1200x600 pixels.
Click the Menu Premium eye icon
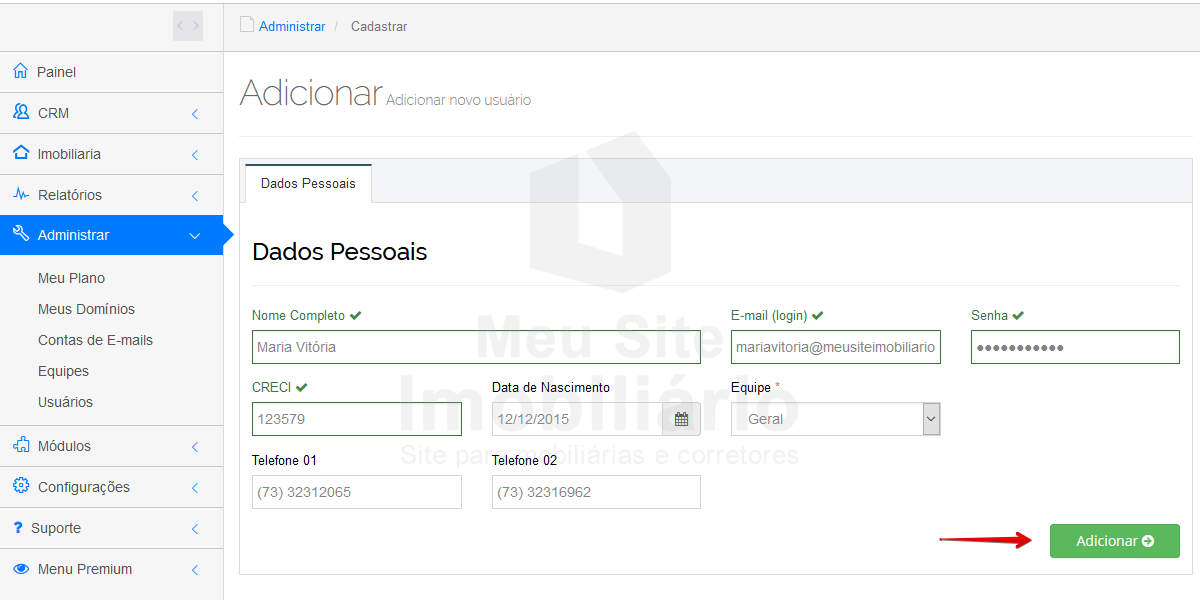tap(21, 569)
